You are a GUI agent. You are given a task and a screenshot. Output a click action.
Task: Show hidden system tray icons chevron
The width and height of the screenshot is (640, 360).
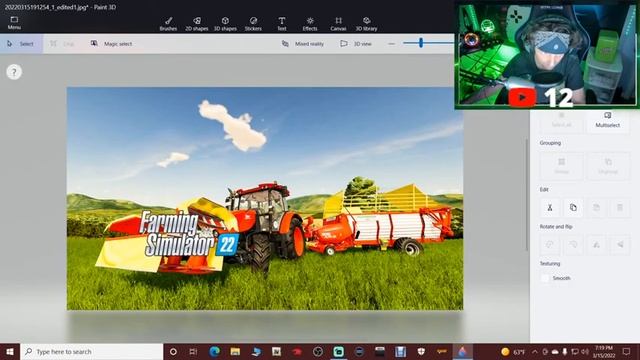point(535,351)
